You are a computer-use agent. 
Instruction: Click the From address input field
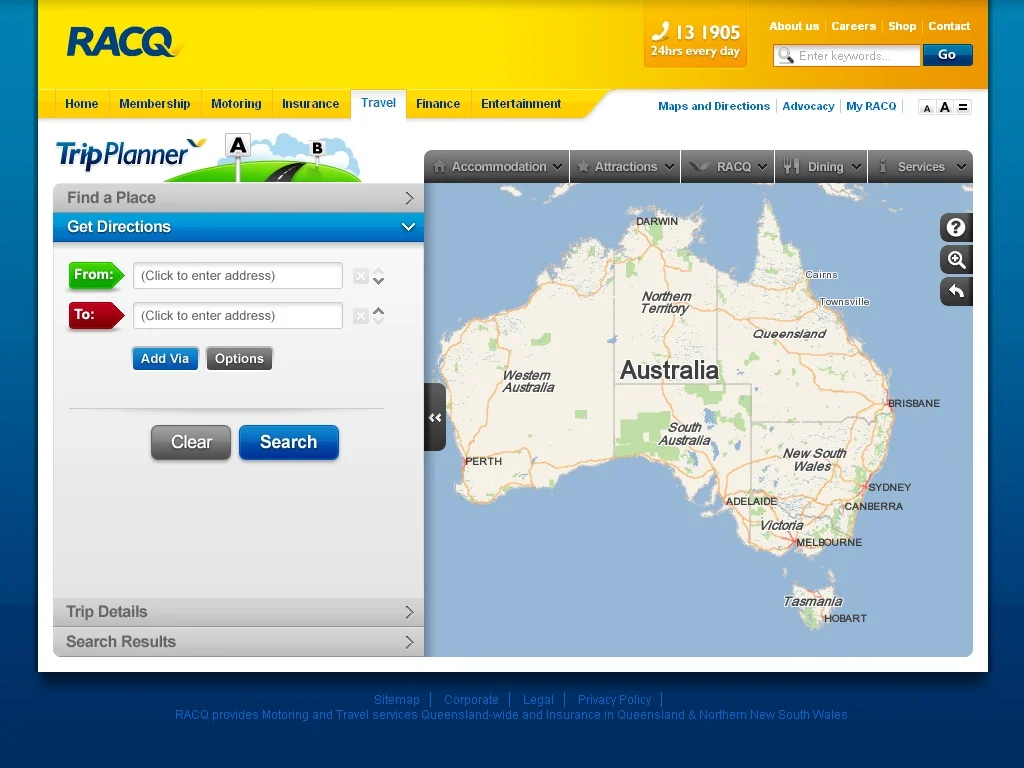238,276
